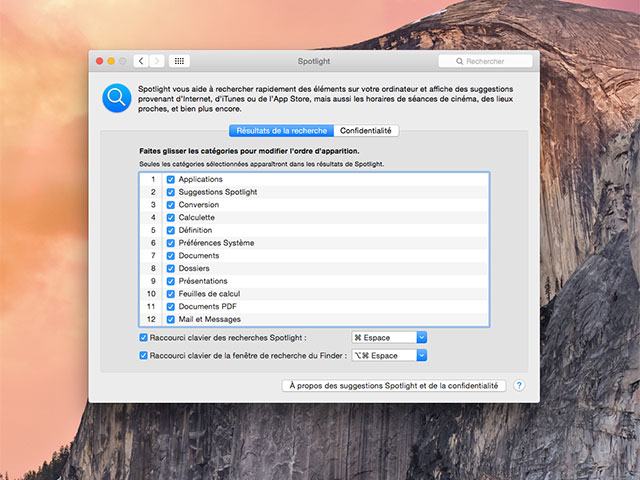Screen dimensions: 640x480
Task: Close the Spotlight preferences window
Action: [99, 61]
